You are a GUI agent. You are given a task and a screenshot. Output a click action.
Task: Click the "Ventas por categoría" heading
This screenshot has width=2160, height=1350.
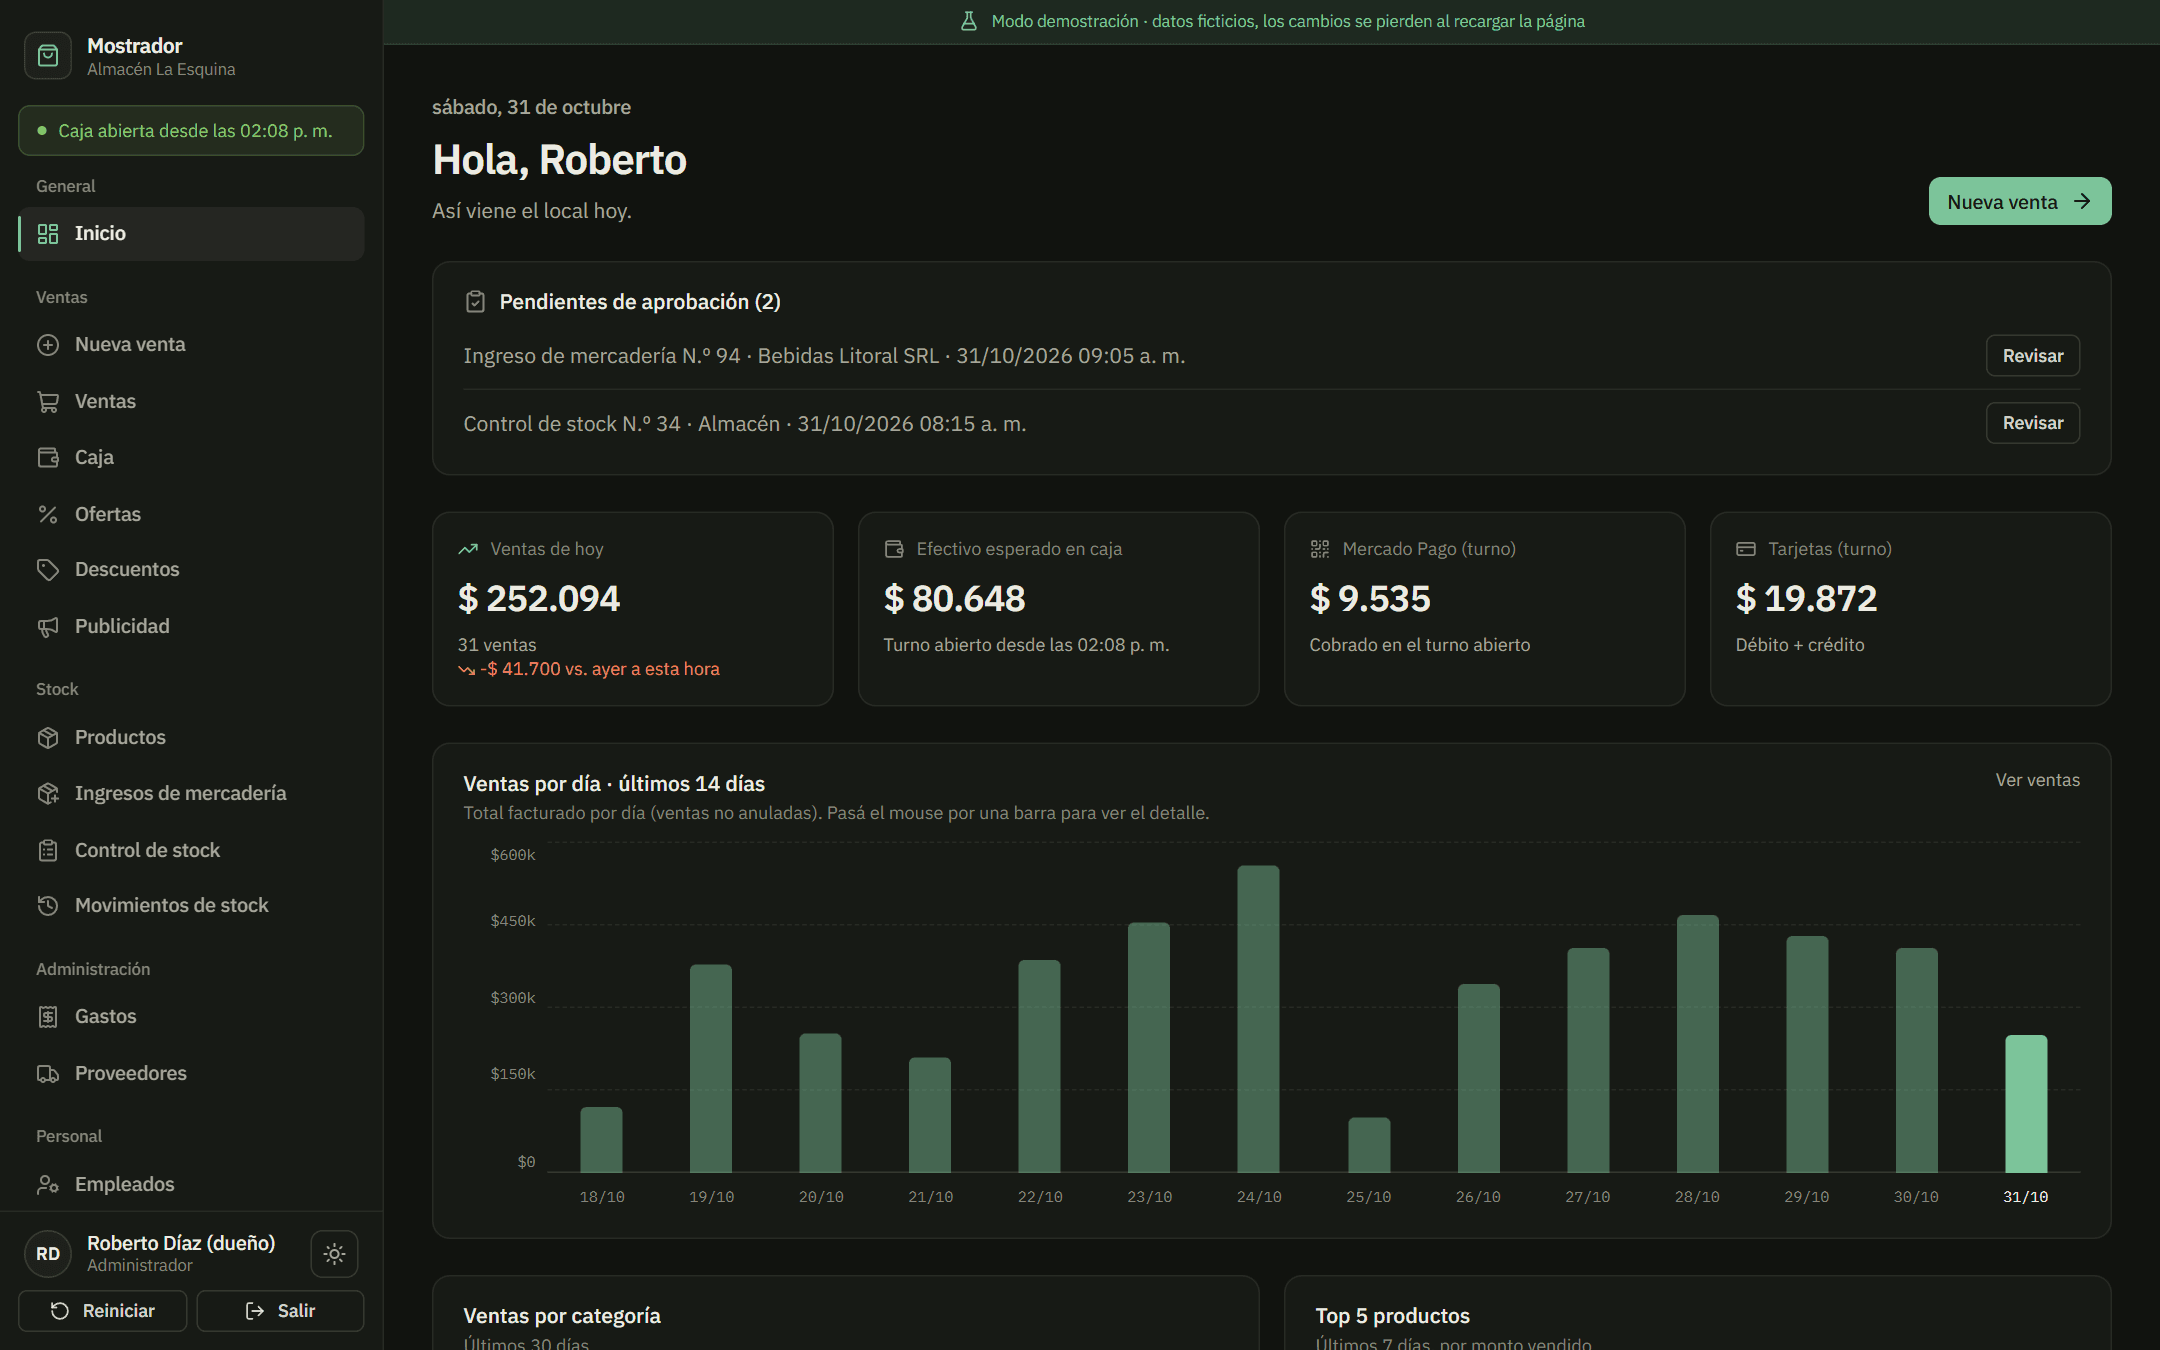pyautogui.click(x=562, y=1316)
